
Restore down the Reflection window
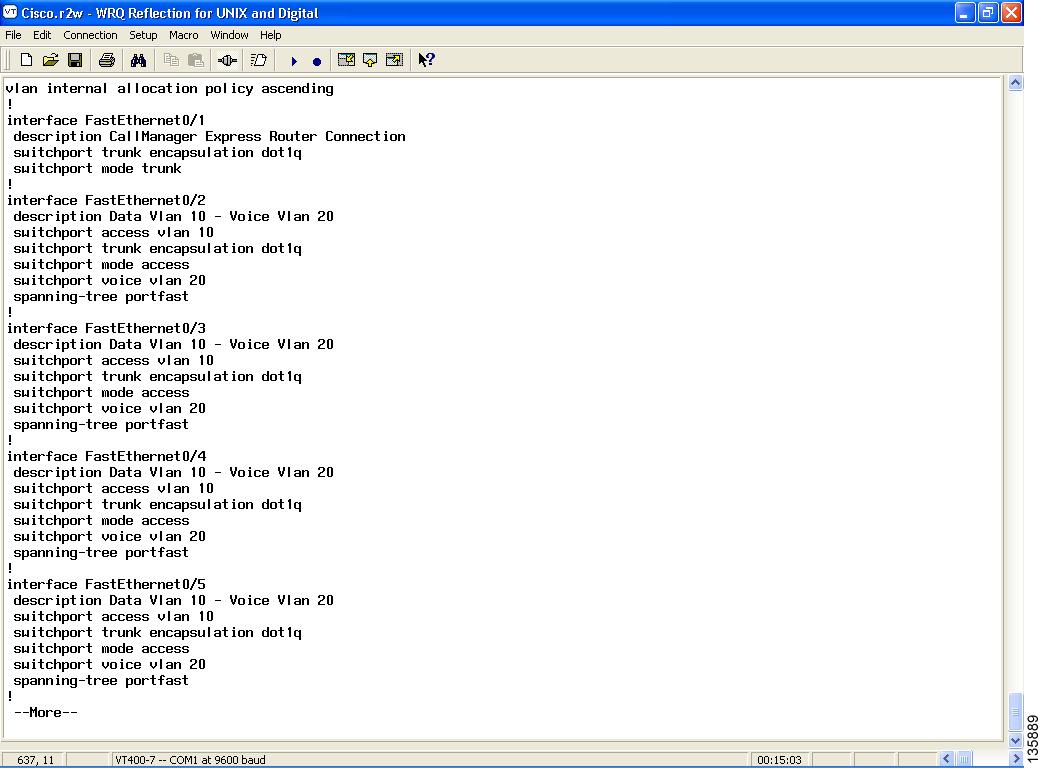988,13
